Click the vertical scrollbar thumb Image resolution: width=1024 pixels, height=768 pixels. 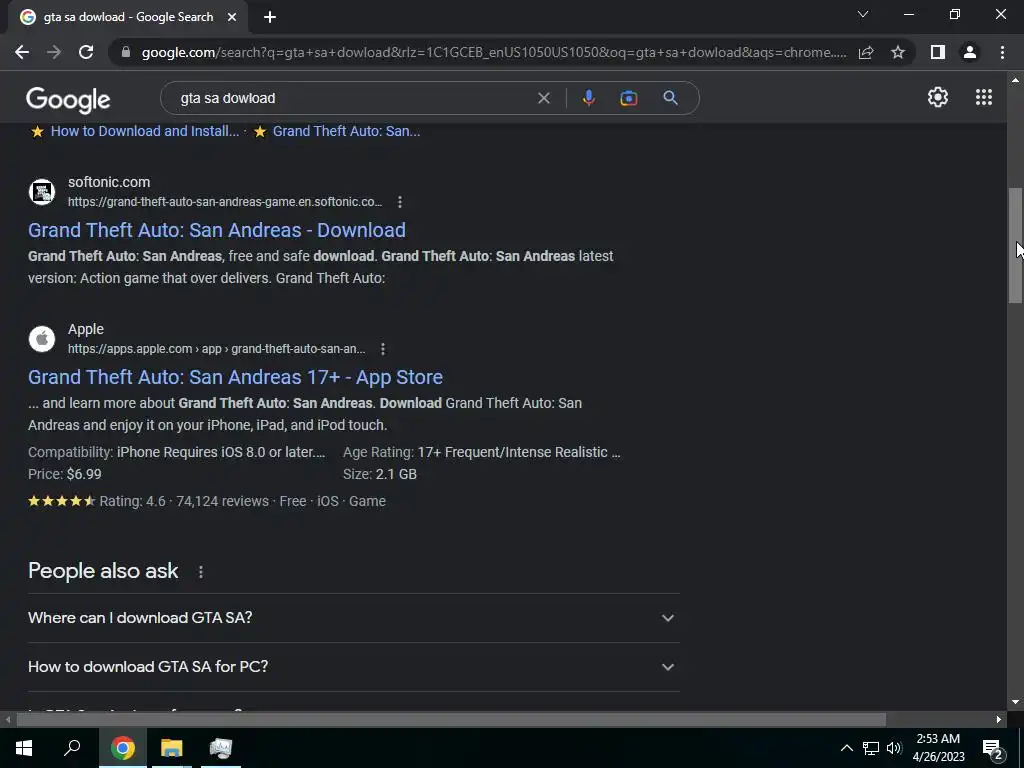pos(1015,246)
